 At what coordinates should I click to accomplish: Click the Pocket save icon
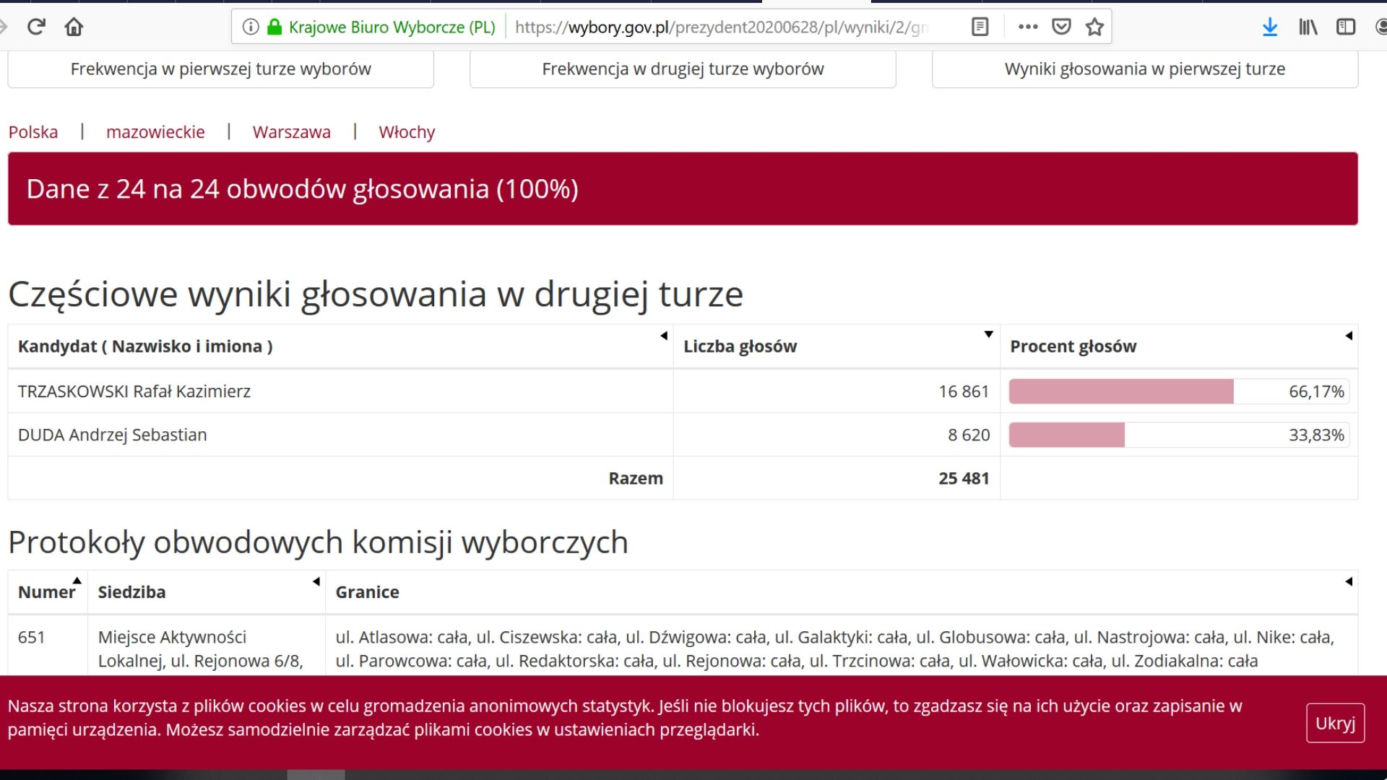coord(1061,27)
